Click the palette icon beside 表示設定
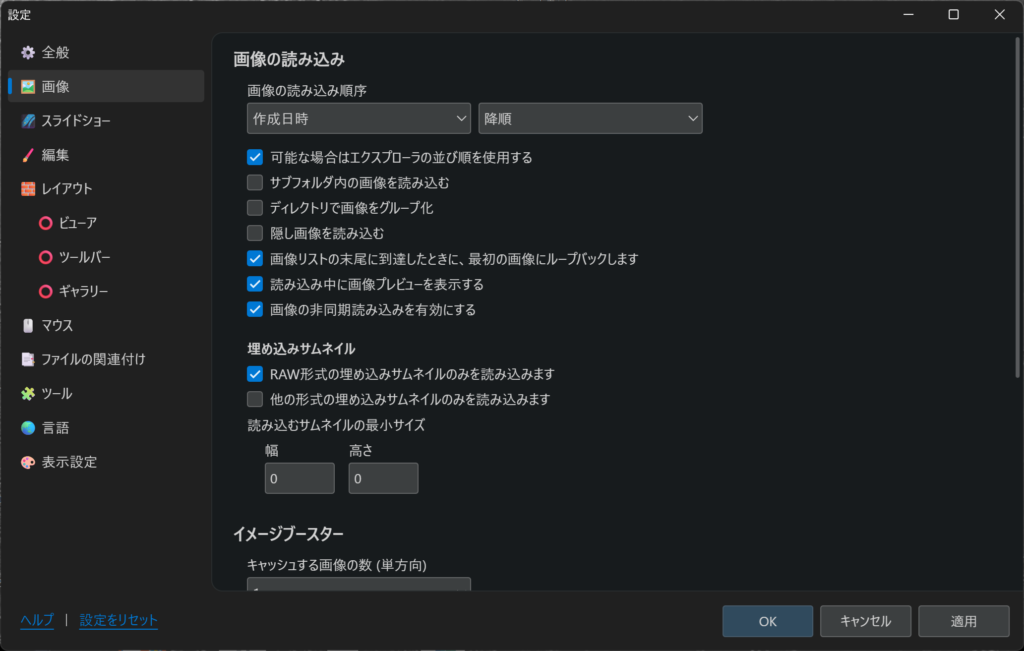1024x651 pixels. point(28,462)
